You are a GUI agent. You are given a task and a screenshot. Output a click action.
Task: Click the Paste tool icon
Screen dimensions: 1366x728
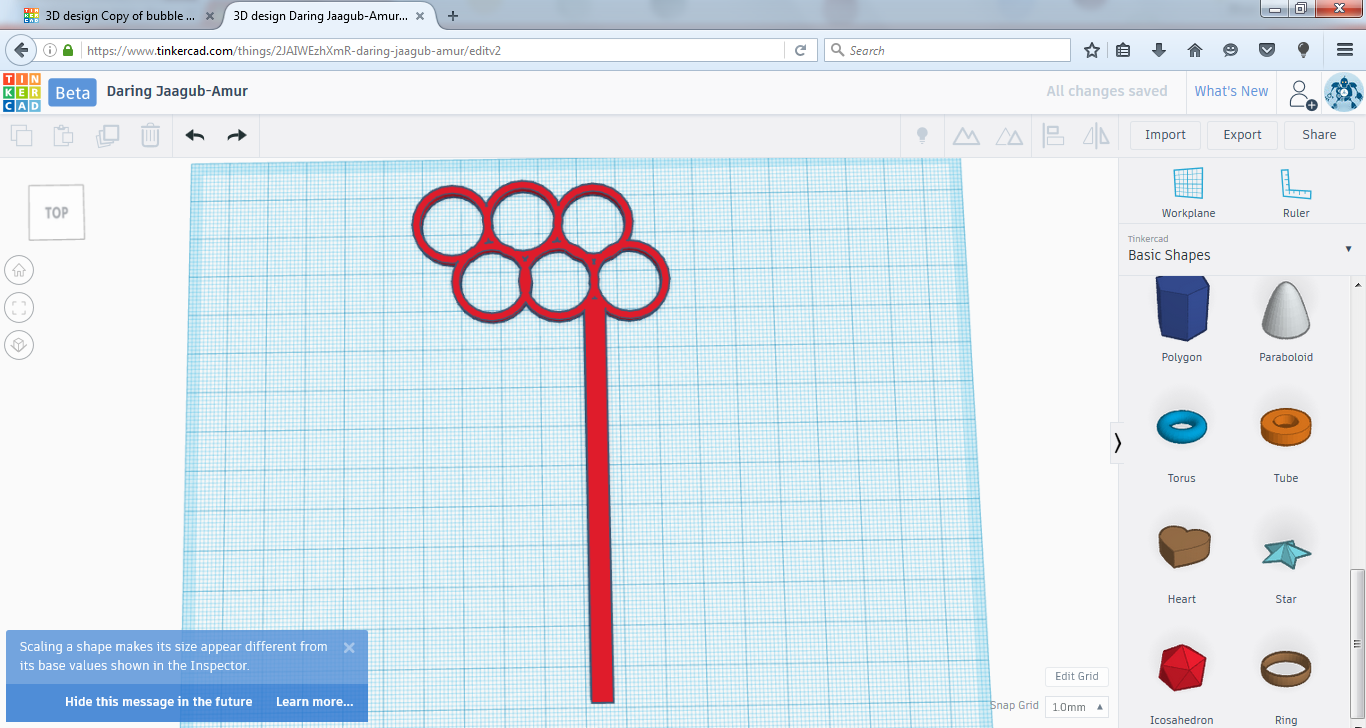63,135
